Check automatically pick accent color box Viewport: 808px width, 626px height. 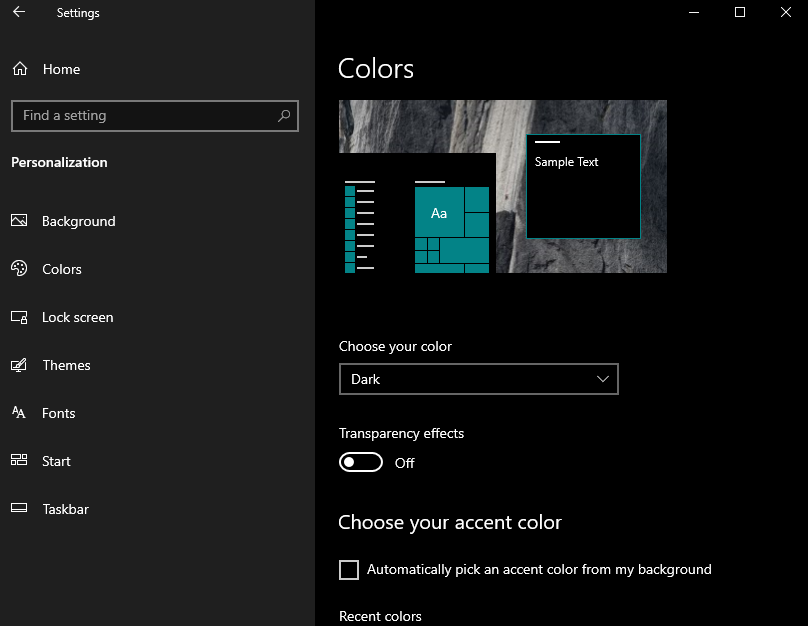click(349, 570)
